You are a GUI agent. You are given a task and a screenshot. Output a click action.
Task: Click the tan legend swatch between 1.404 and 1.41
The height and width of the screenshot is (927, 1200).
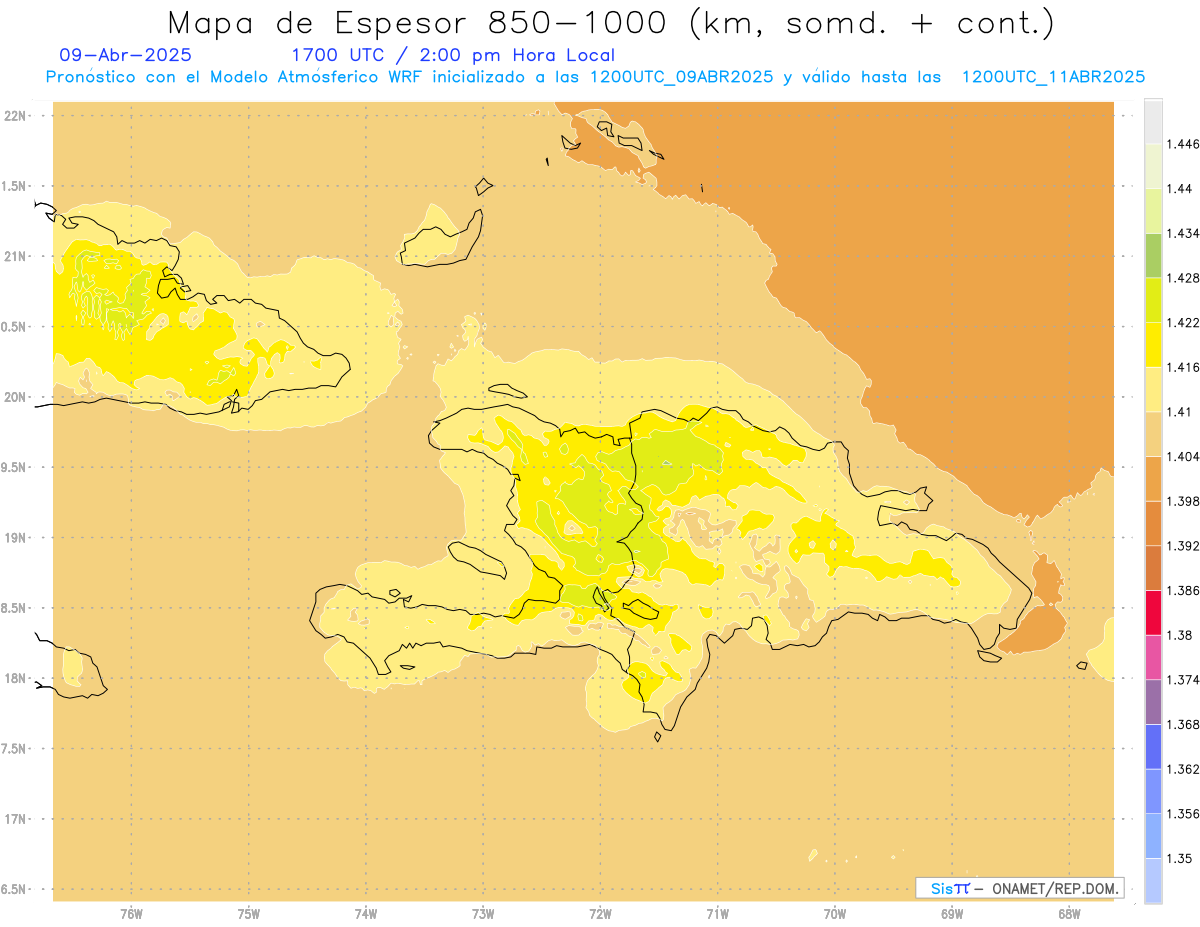(1153, 434)
